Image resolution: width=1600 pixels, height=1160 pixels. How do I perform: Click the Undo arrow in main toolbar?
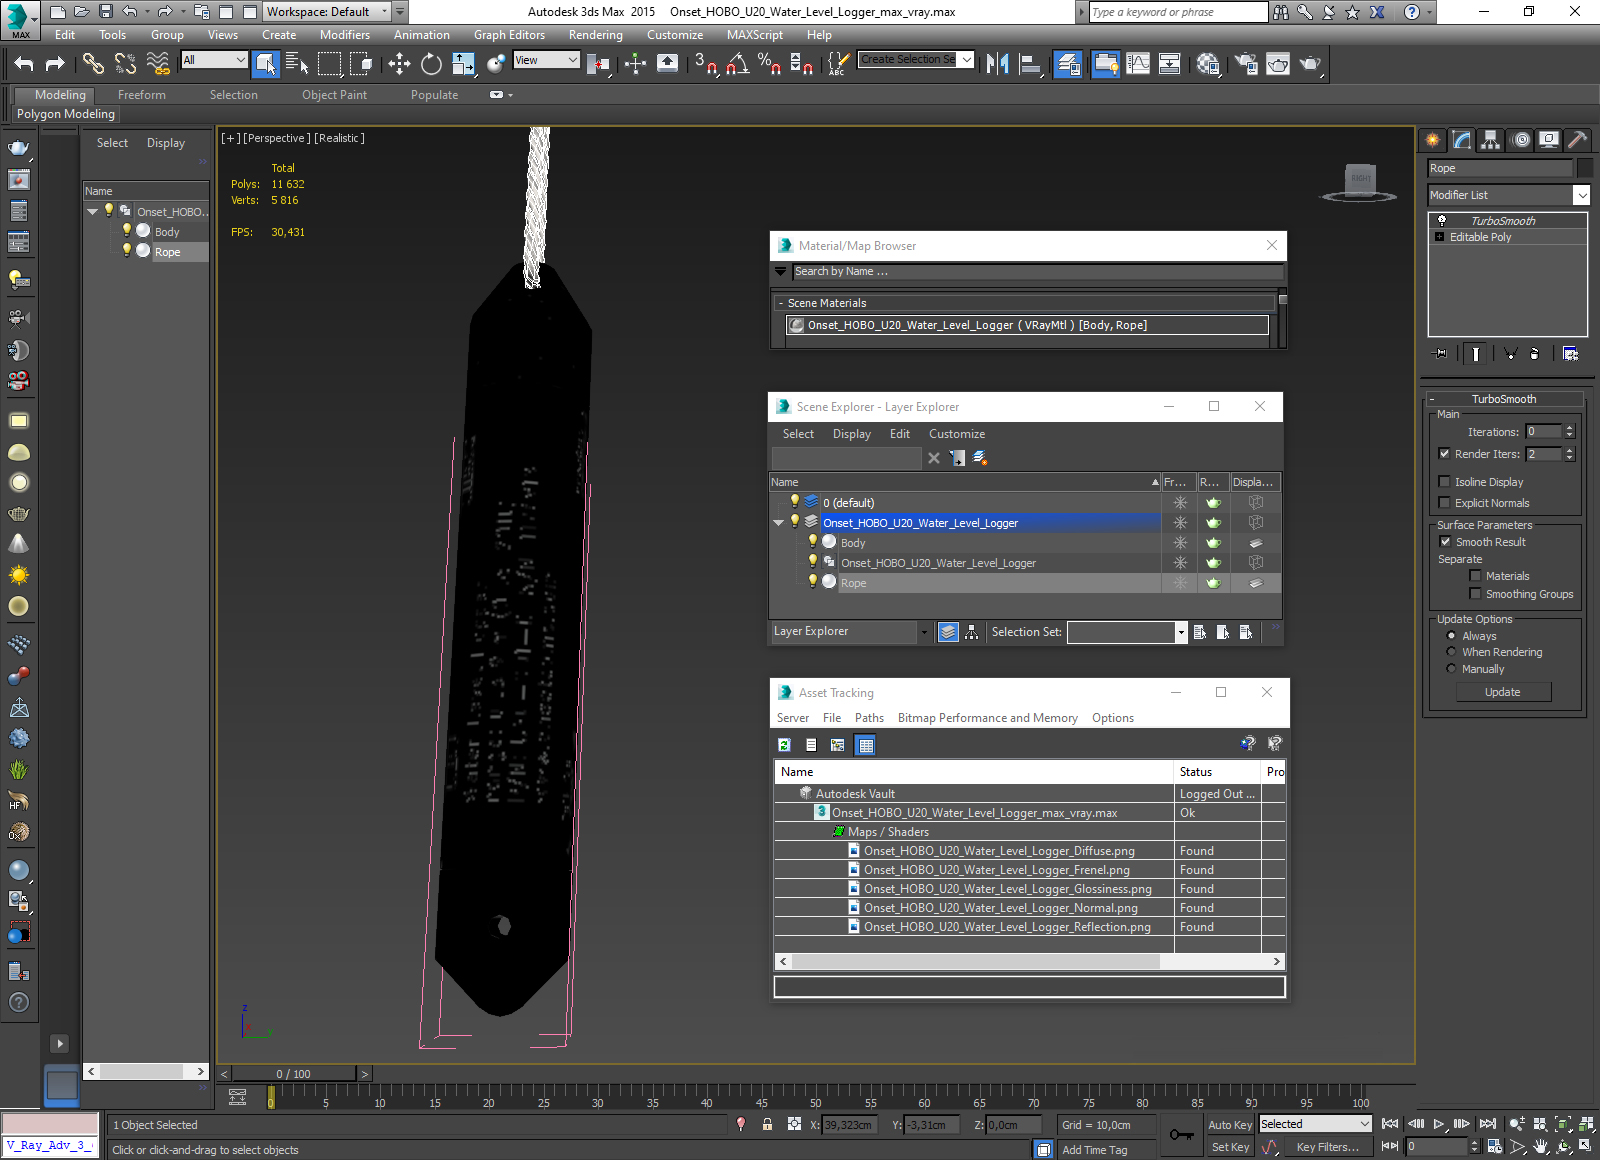[24, 64]
